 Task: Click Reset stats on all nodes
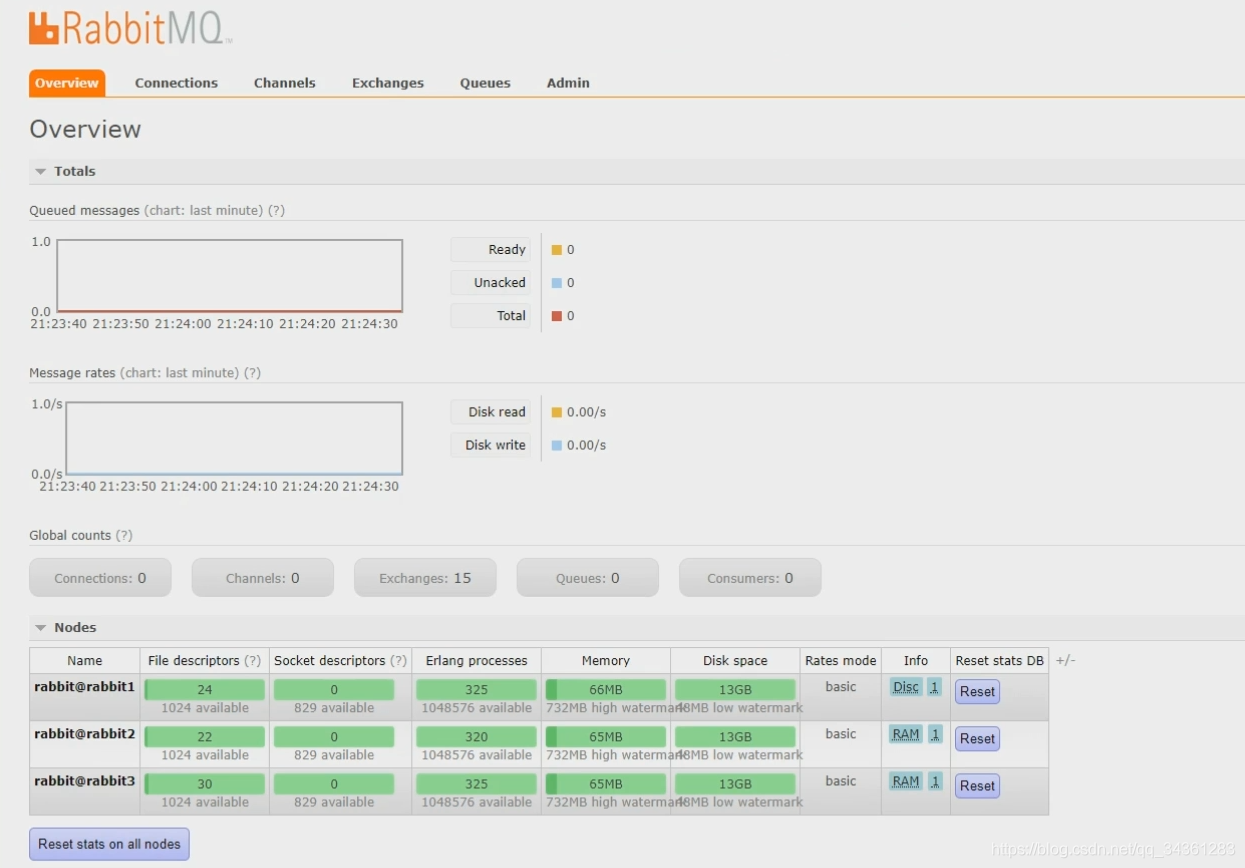click(109, 844)
